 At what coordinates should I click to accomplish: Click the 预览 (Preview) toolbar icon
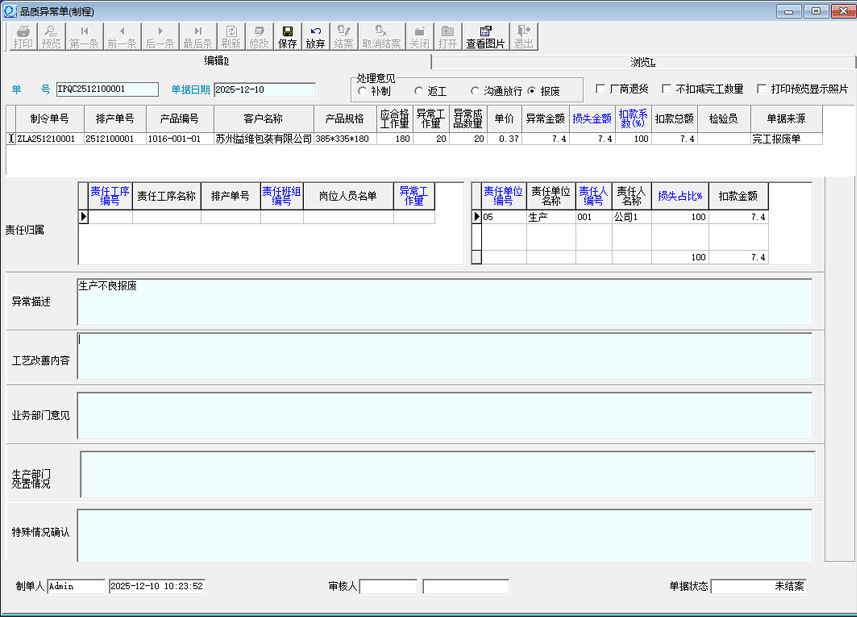(x=50, y=37)
